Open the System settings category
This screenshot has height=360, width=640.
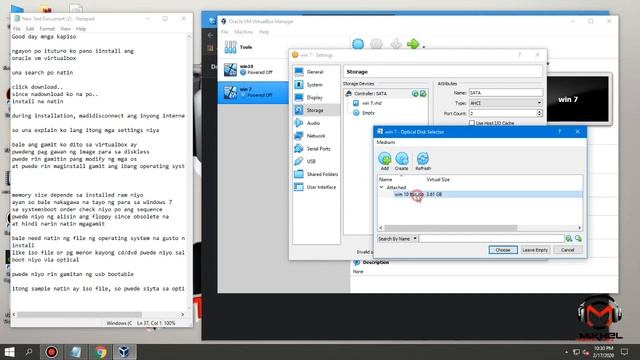click(316, 84)
